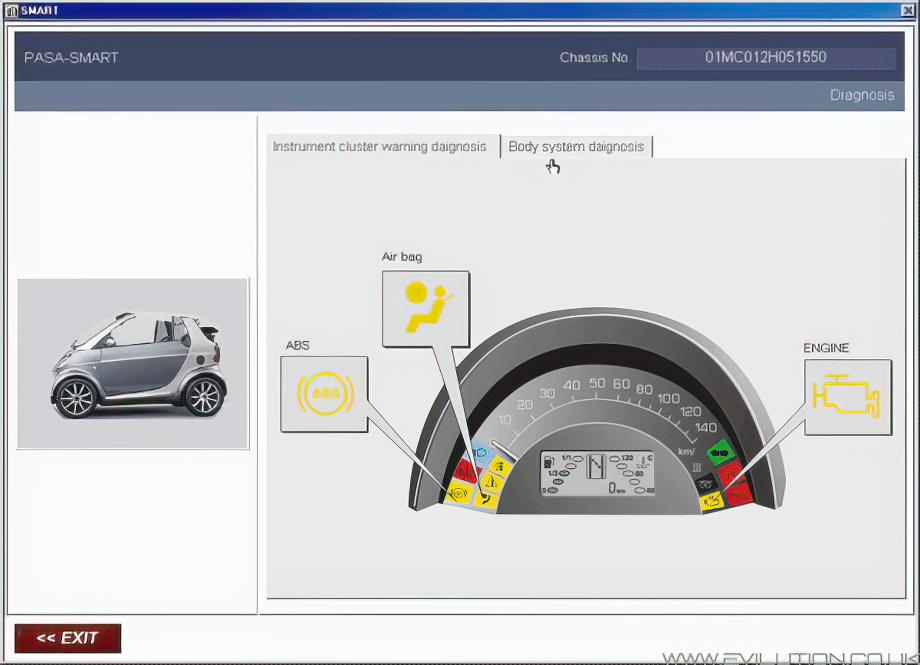
Task: Click the "Chassis No." label
Action: point(594,58)
